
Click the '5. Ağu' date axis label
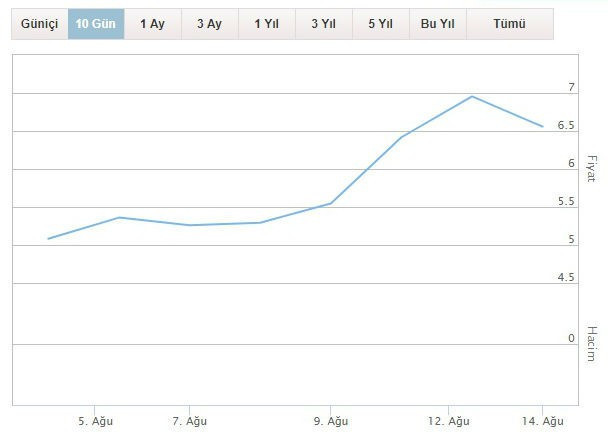click(95, 421)
